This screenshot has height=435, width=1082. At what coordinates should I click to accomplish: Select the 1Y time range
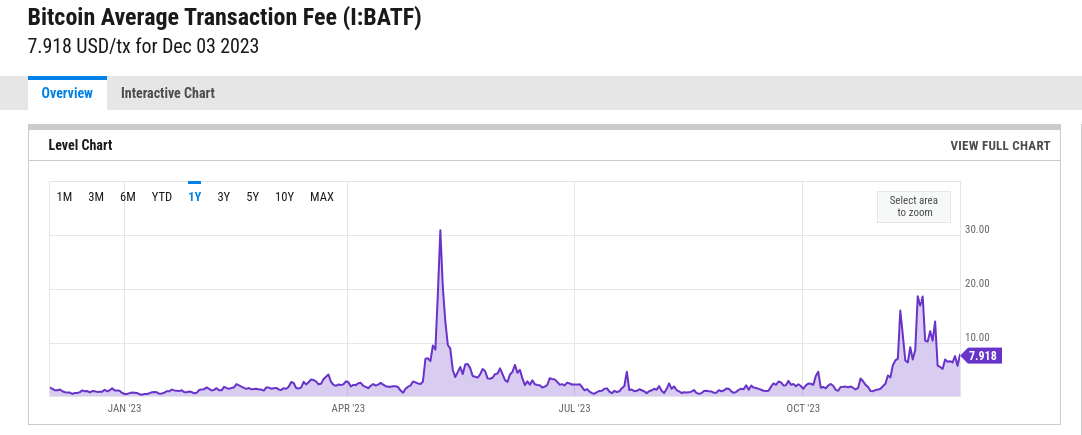(x=195, y=197)
